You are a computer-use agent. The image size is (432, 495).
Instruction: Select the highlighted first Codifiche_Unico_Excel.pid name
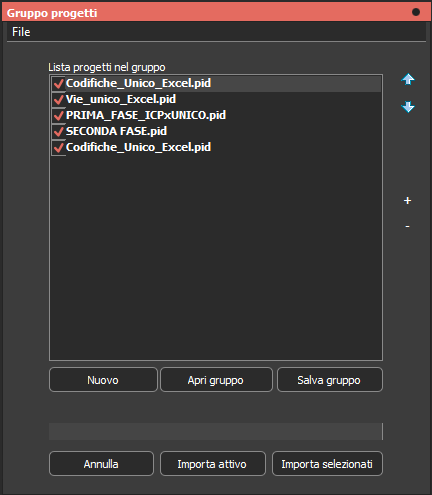(138, 83)
